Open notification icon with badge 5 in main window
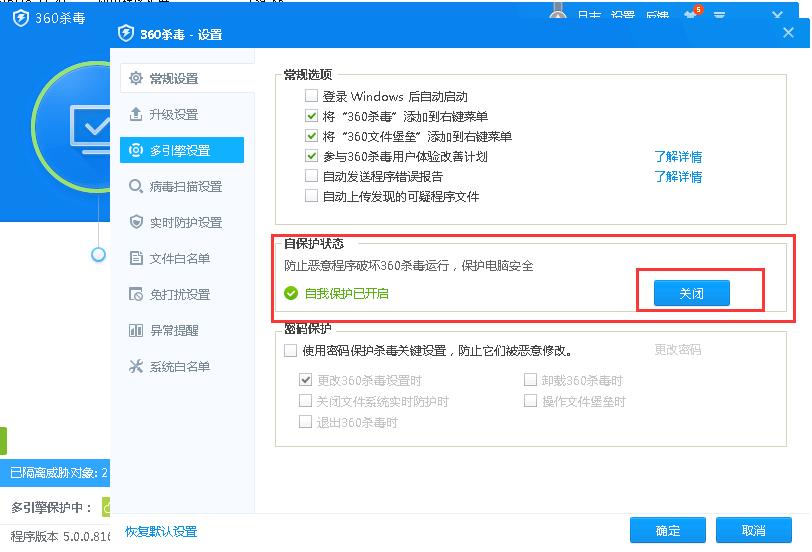Viewport: 812px width, 552px height. (x=692, y=13)
